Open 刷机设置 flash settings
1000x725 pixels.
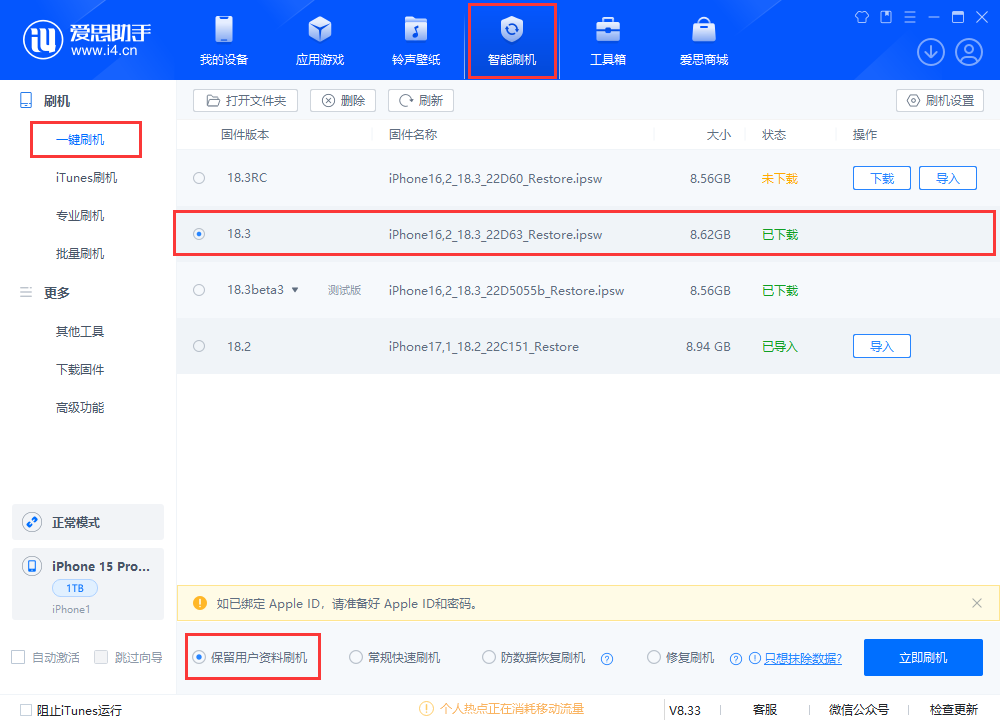point(939,100)
